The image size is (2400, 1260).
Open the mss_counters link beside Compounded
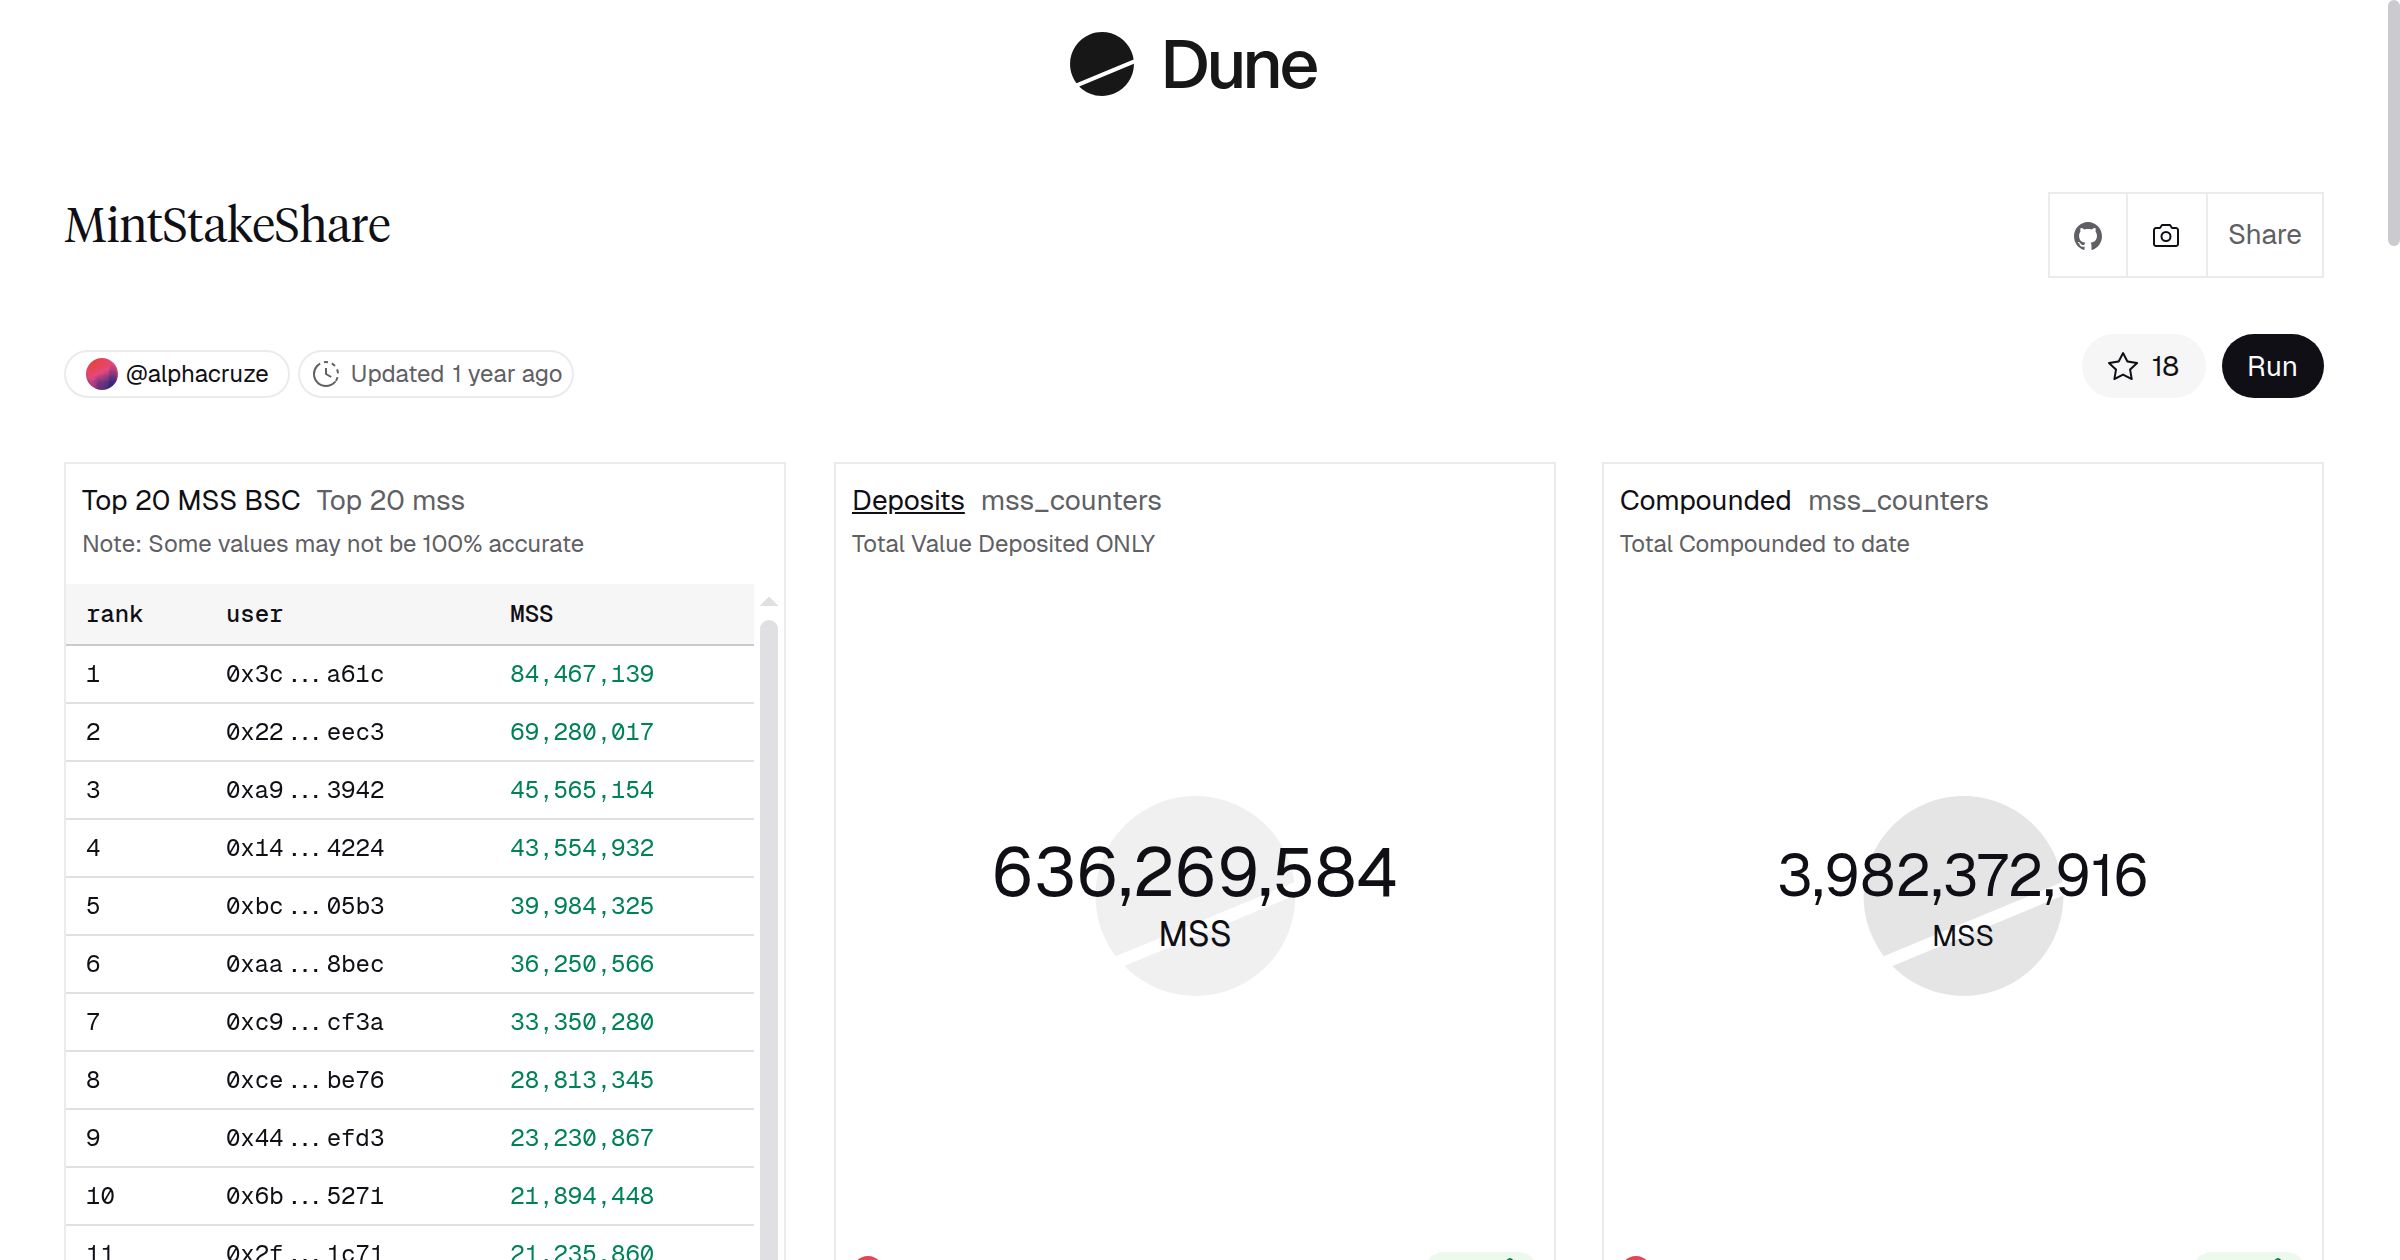pyautogui.click(x=1897, y=500)
